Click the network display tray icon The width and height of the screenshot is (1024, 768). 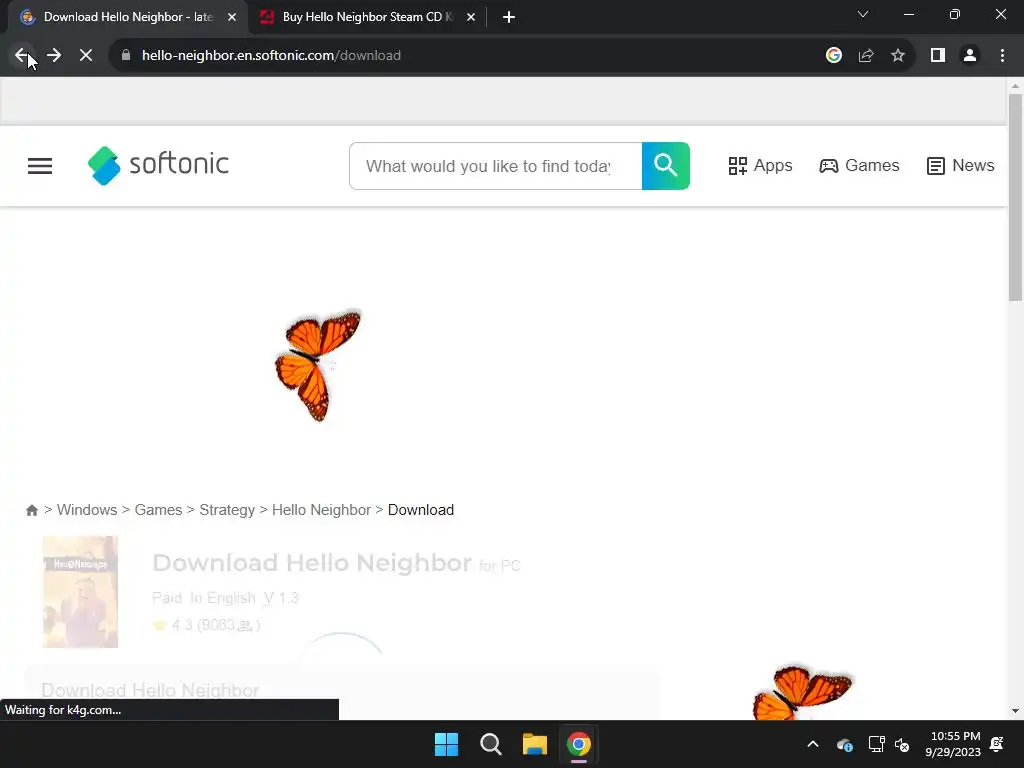[x=876, y=744]
